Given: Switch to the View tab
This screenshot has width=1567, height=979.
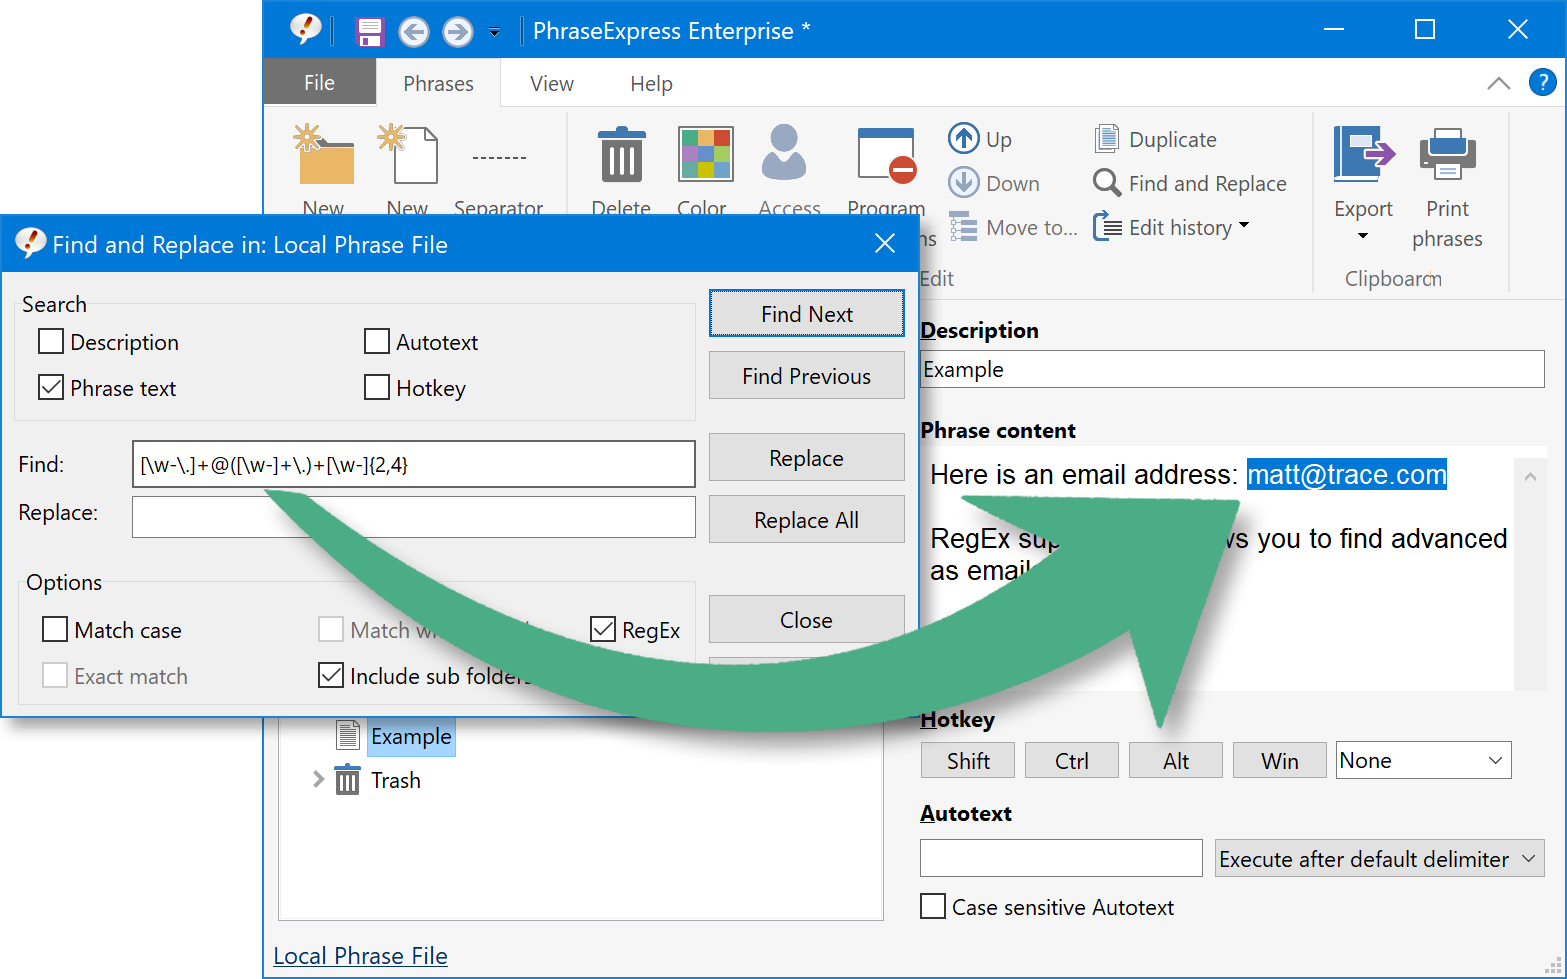Looking at the screenshot, I should (551, 83).
